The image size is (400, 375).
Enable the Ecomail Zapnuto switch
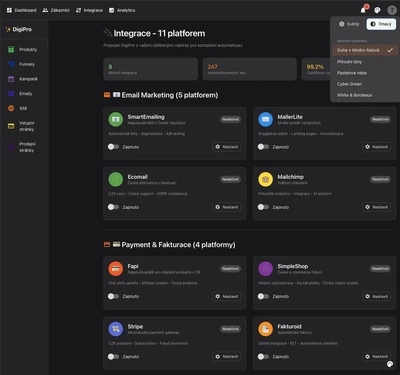pos(113,207)
